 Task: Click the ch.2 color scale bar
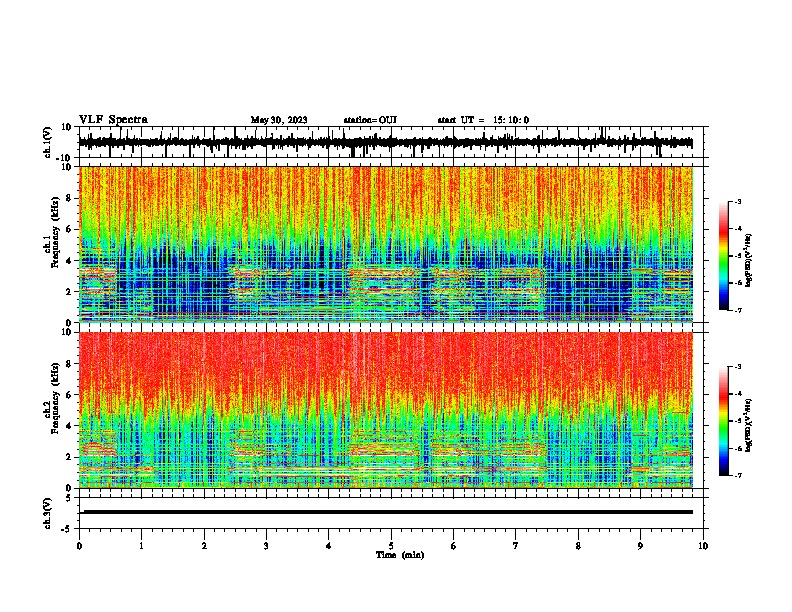click(x=724, y=421)
